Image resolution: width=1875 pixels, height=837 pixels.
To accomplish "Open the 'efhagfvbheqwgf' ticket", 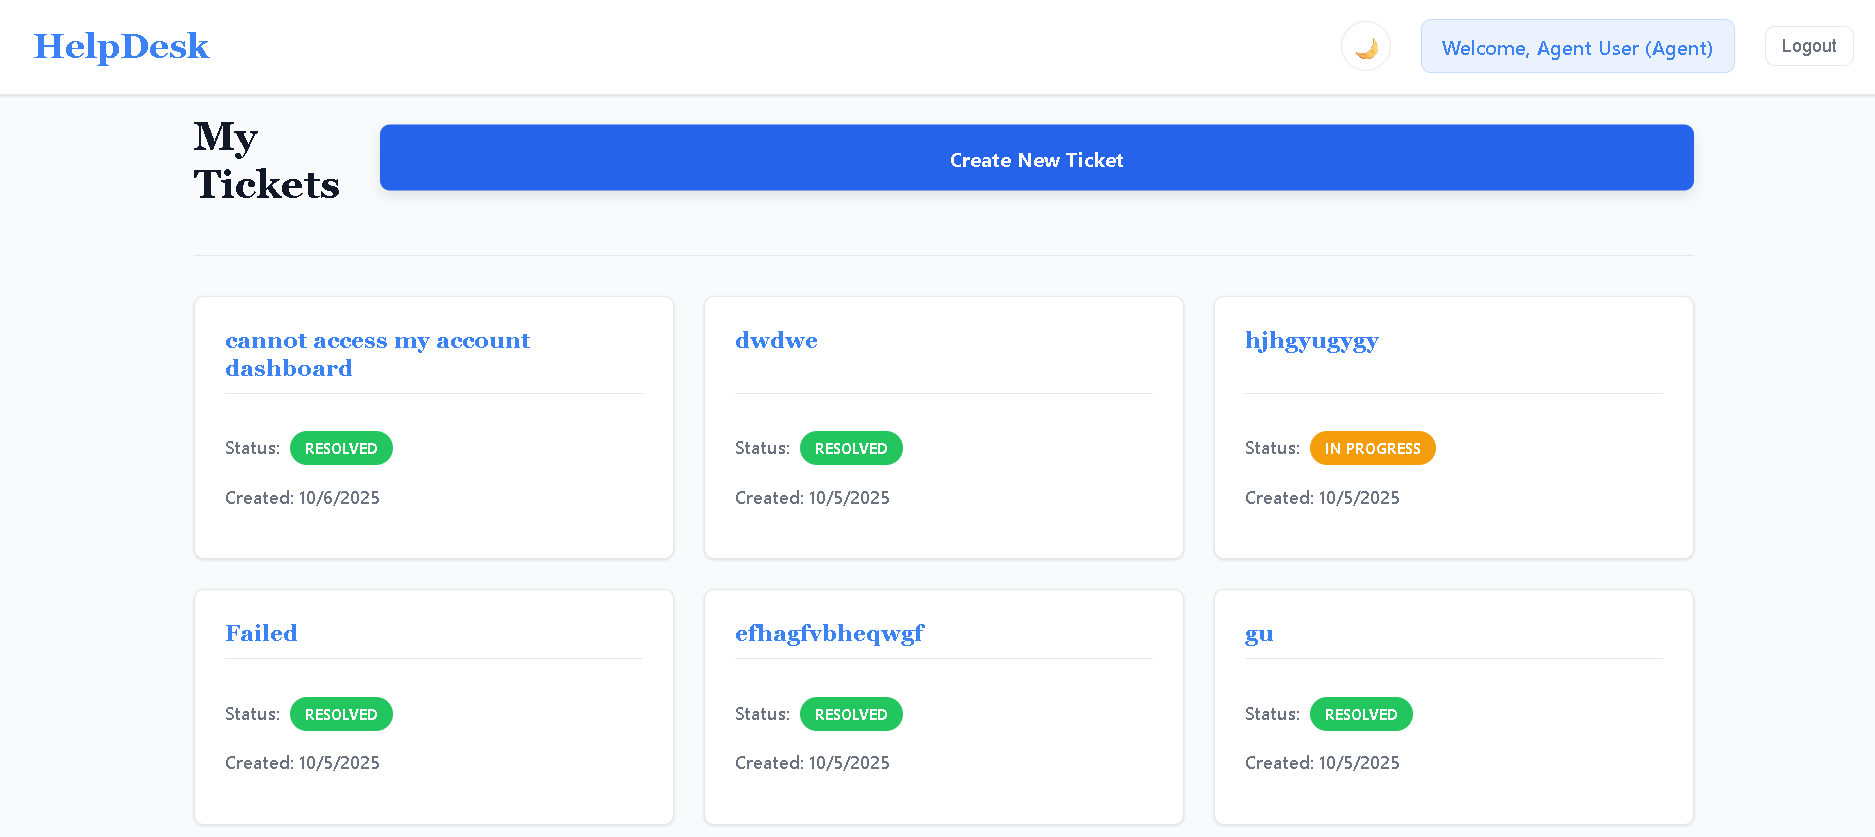I will click(x=829, y=634).
